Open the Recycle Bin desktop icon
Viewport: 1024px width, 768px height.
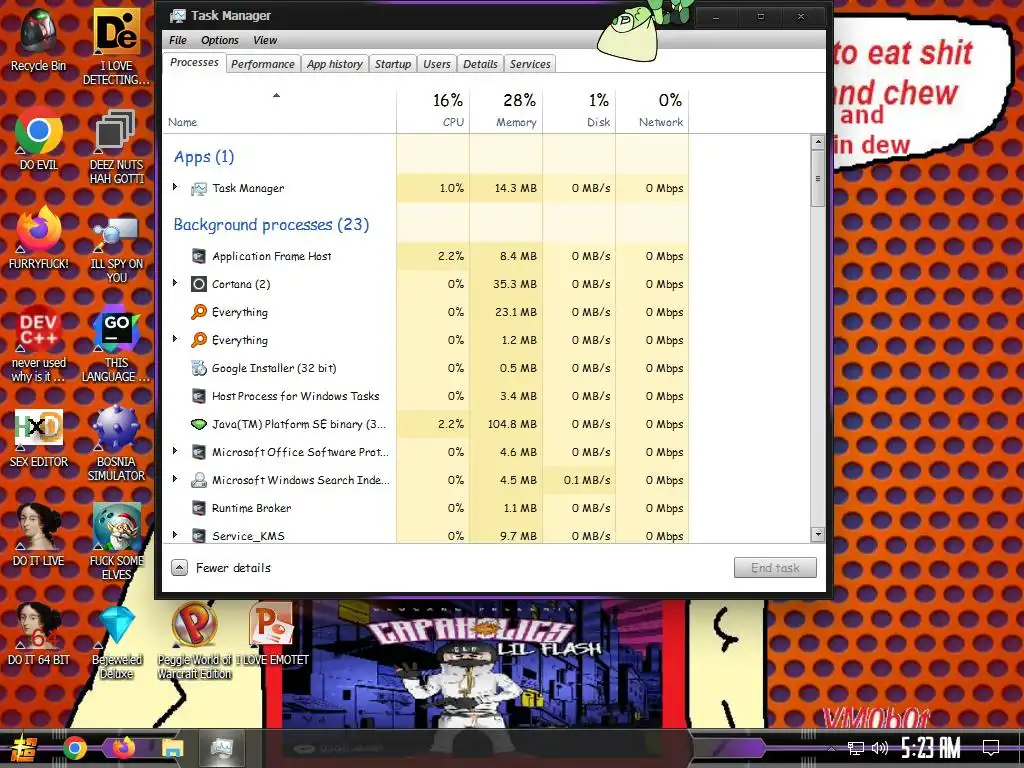point(39,40)
